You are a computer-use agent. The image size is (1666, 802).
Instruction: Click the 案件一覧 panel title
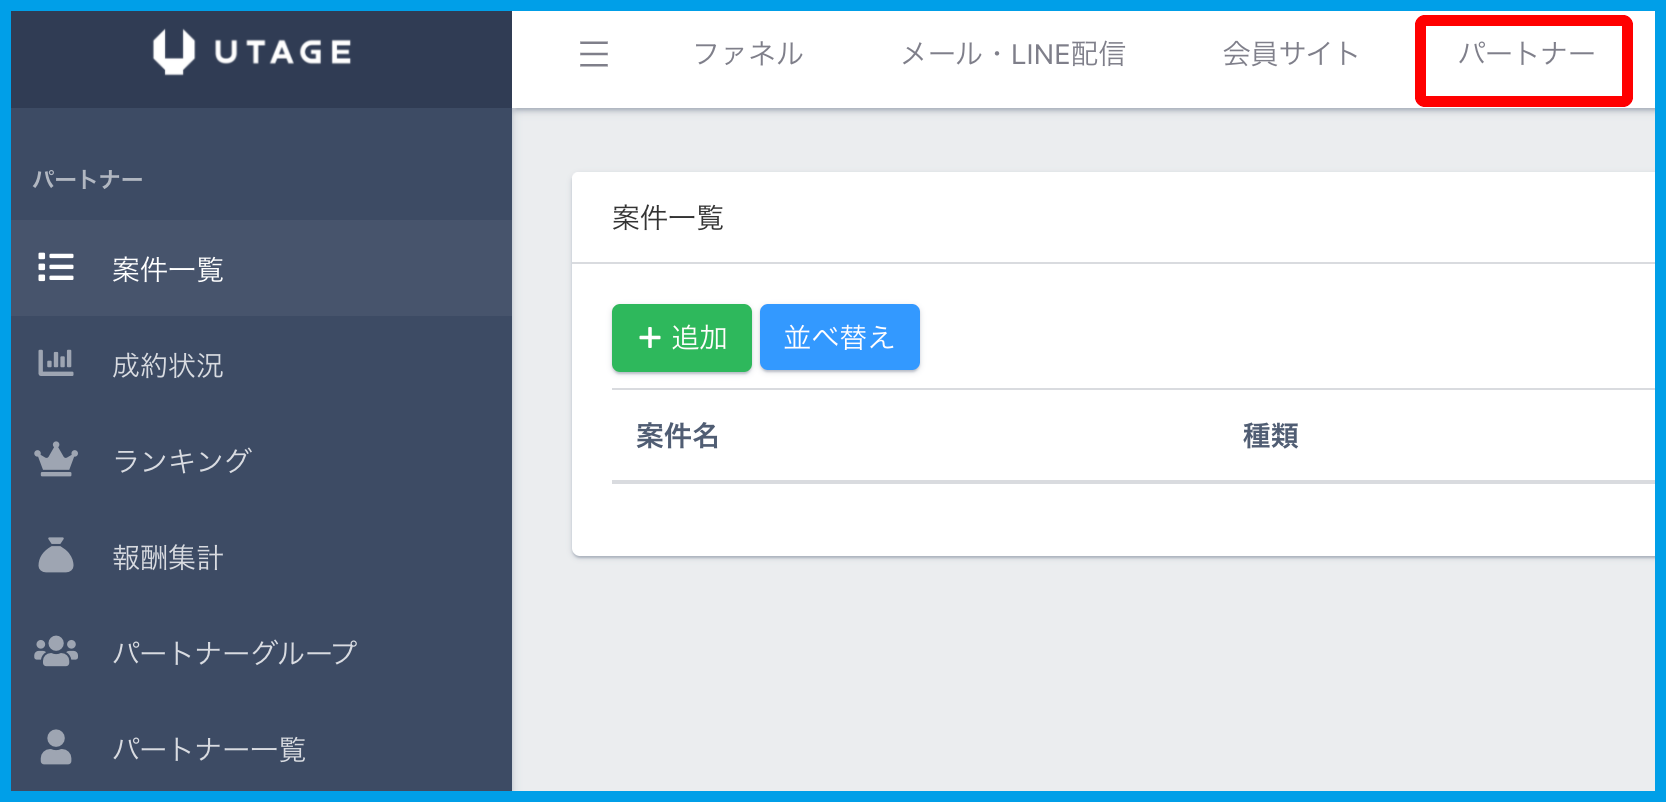[x=667, y=218]
